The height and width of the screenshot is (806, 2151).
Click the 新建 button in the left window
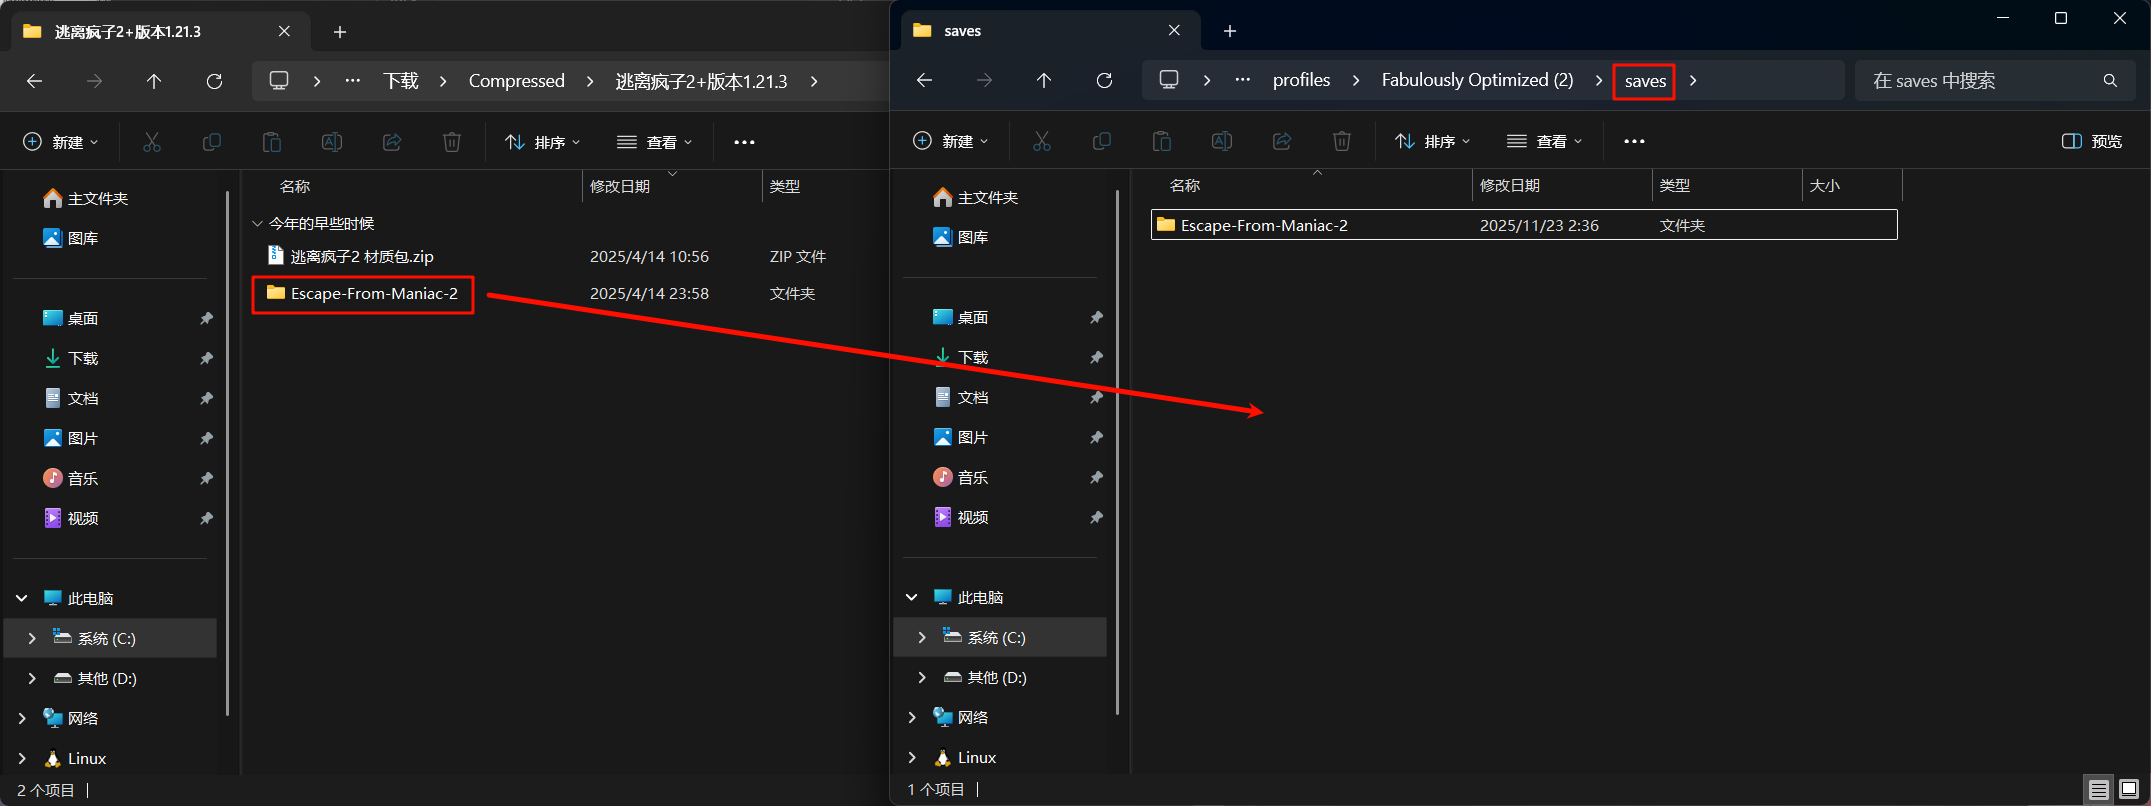pos(61,142)
